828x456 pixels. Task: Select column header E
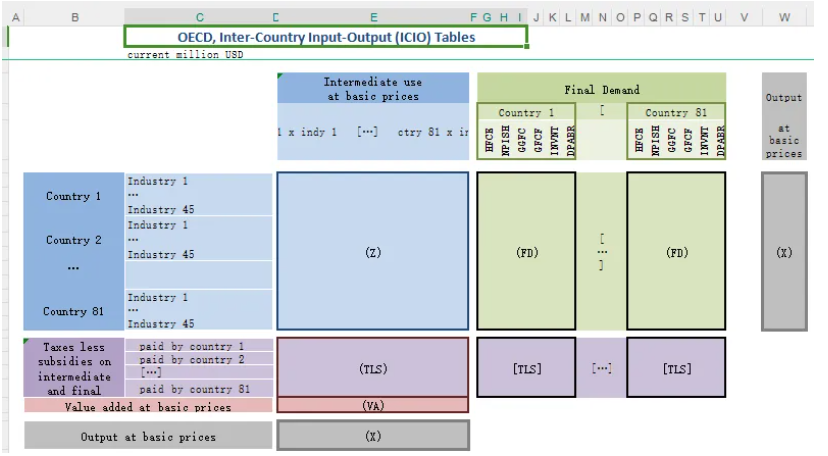(x=373, y=17)
